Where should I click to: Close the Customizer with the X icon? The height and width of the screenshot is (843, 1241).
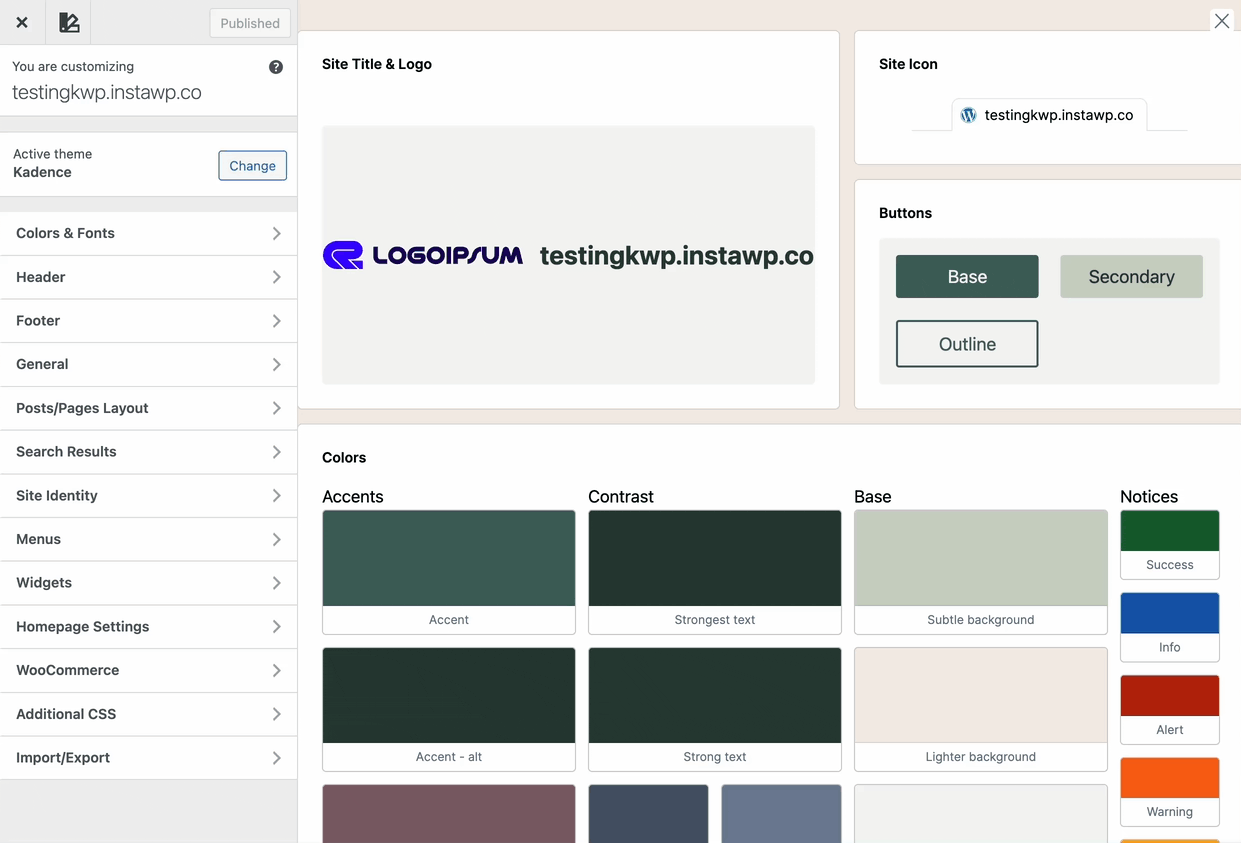pyautogui.click(x=21, y=21)
